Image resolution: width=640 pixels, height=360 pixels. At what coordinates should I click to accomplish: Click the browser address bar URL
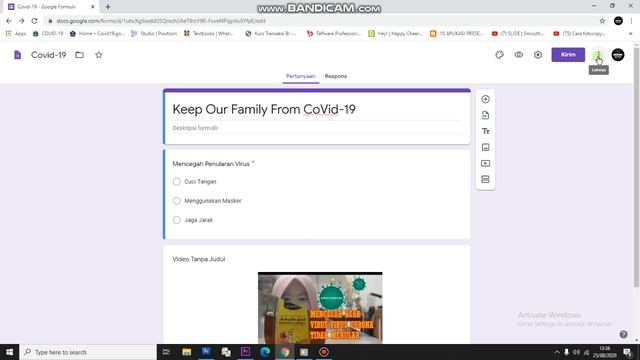pyautogui.click(x=161, y=21)
